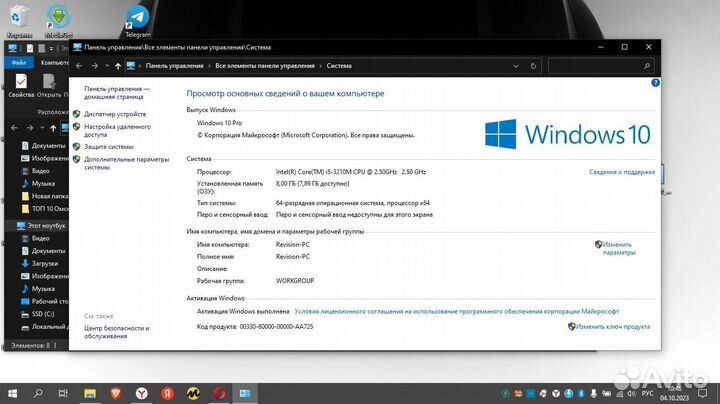Open the Windows Start menu
This screenshot has width=720, height=404.
click(12, 393)
